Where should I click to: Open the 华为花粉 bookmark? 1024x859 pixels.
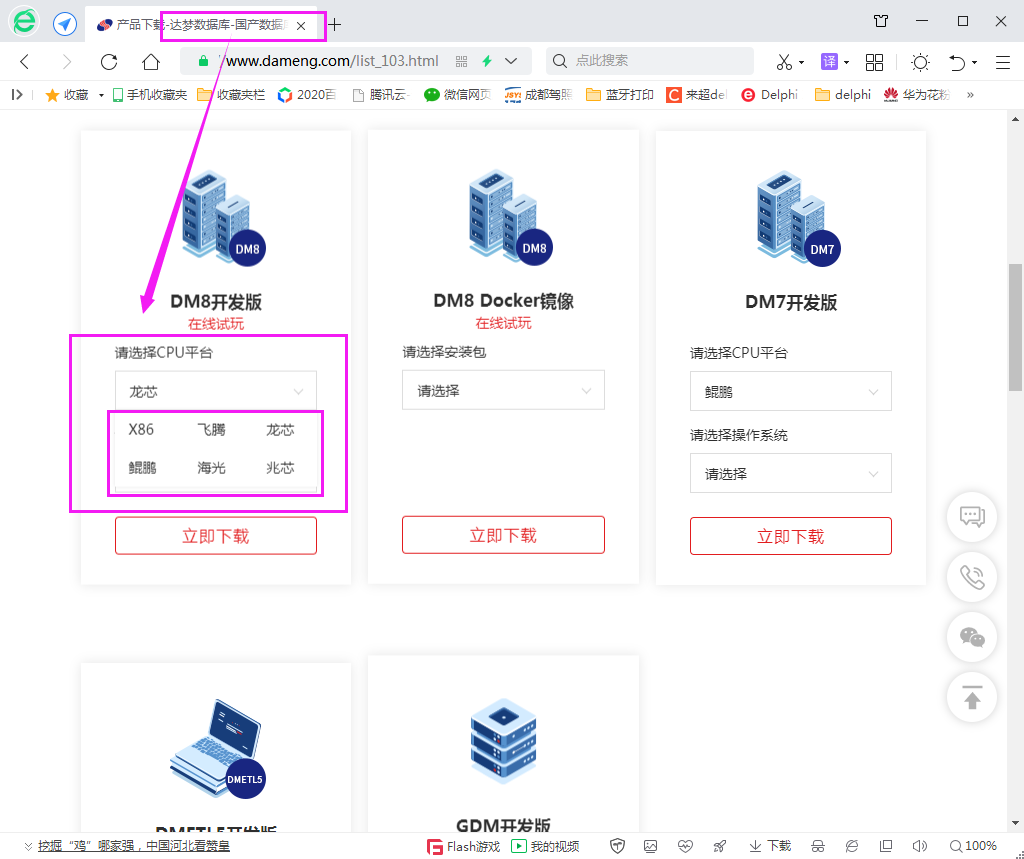pyautogui.click(x=916, y=95)
